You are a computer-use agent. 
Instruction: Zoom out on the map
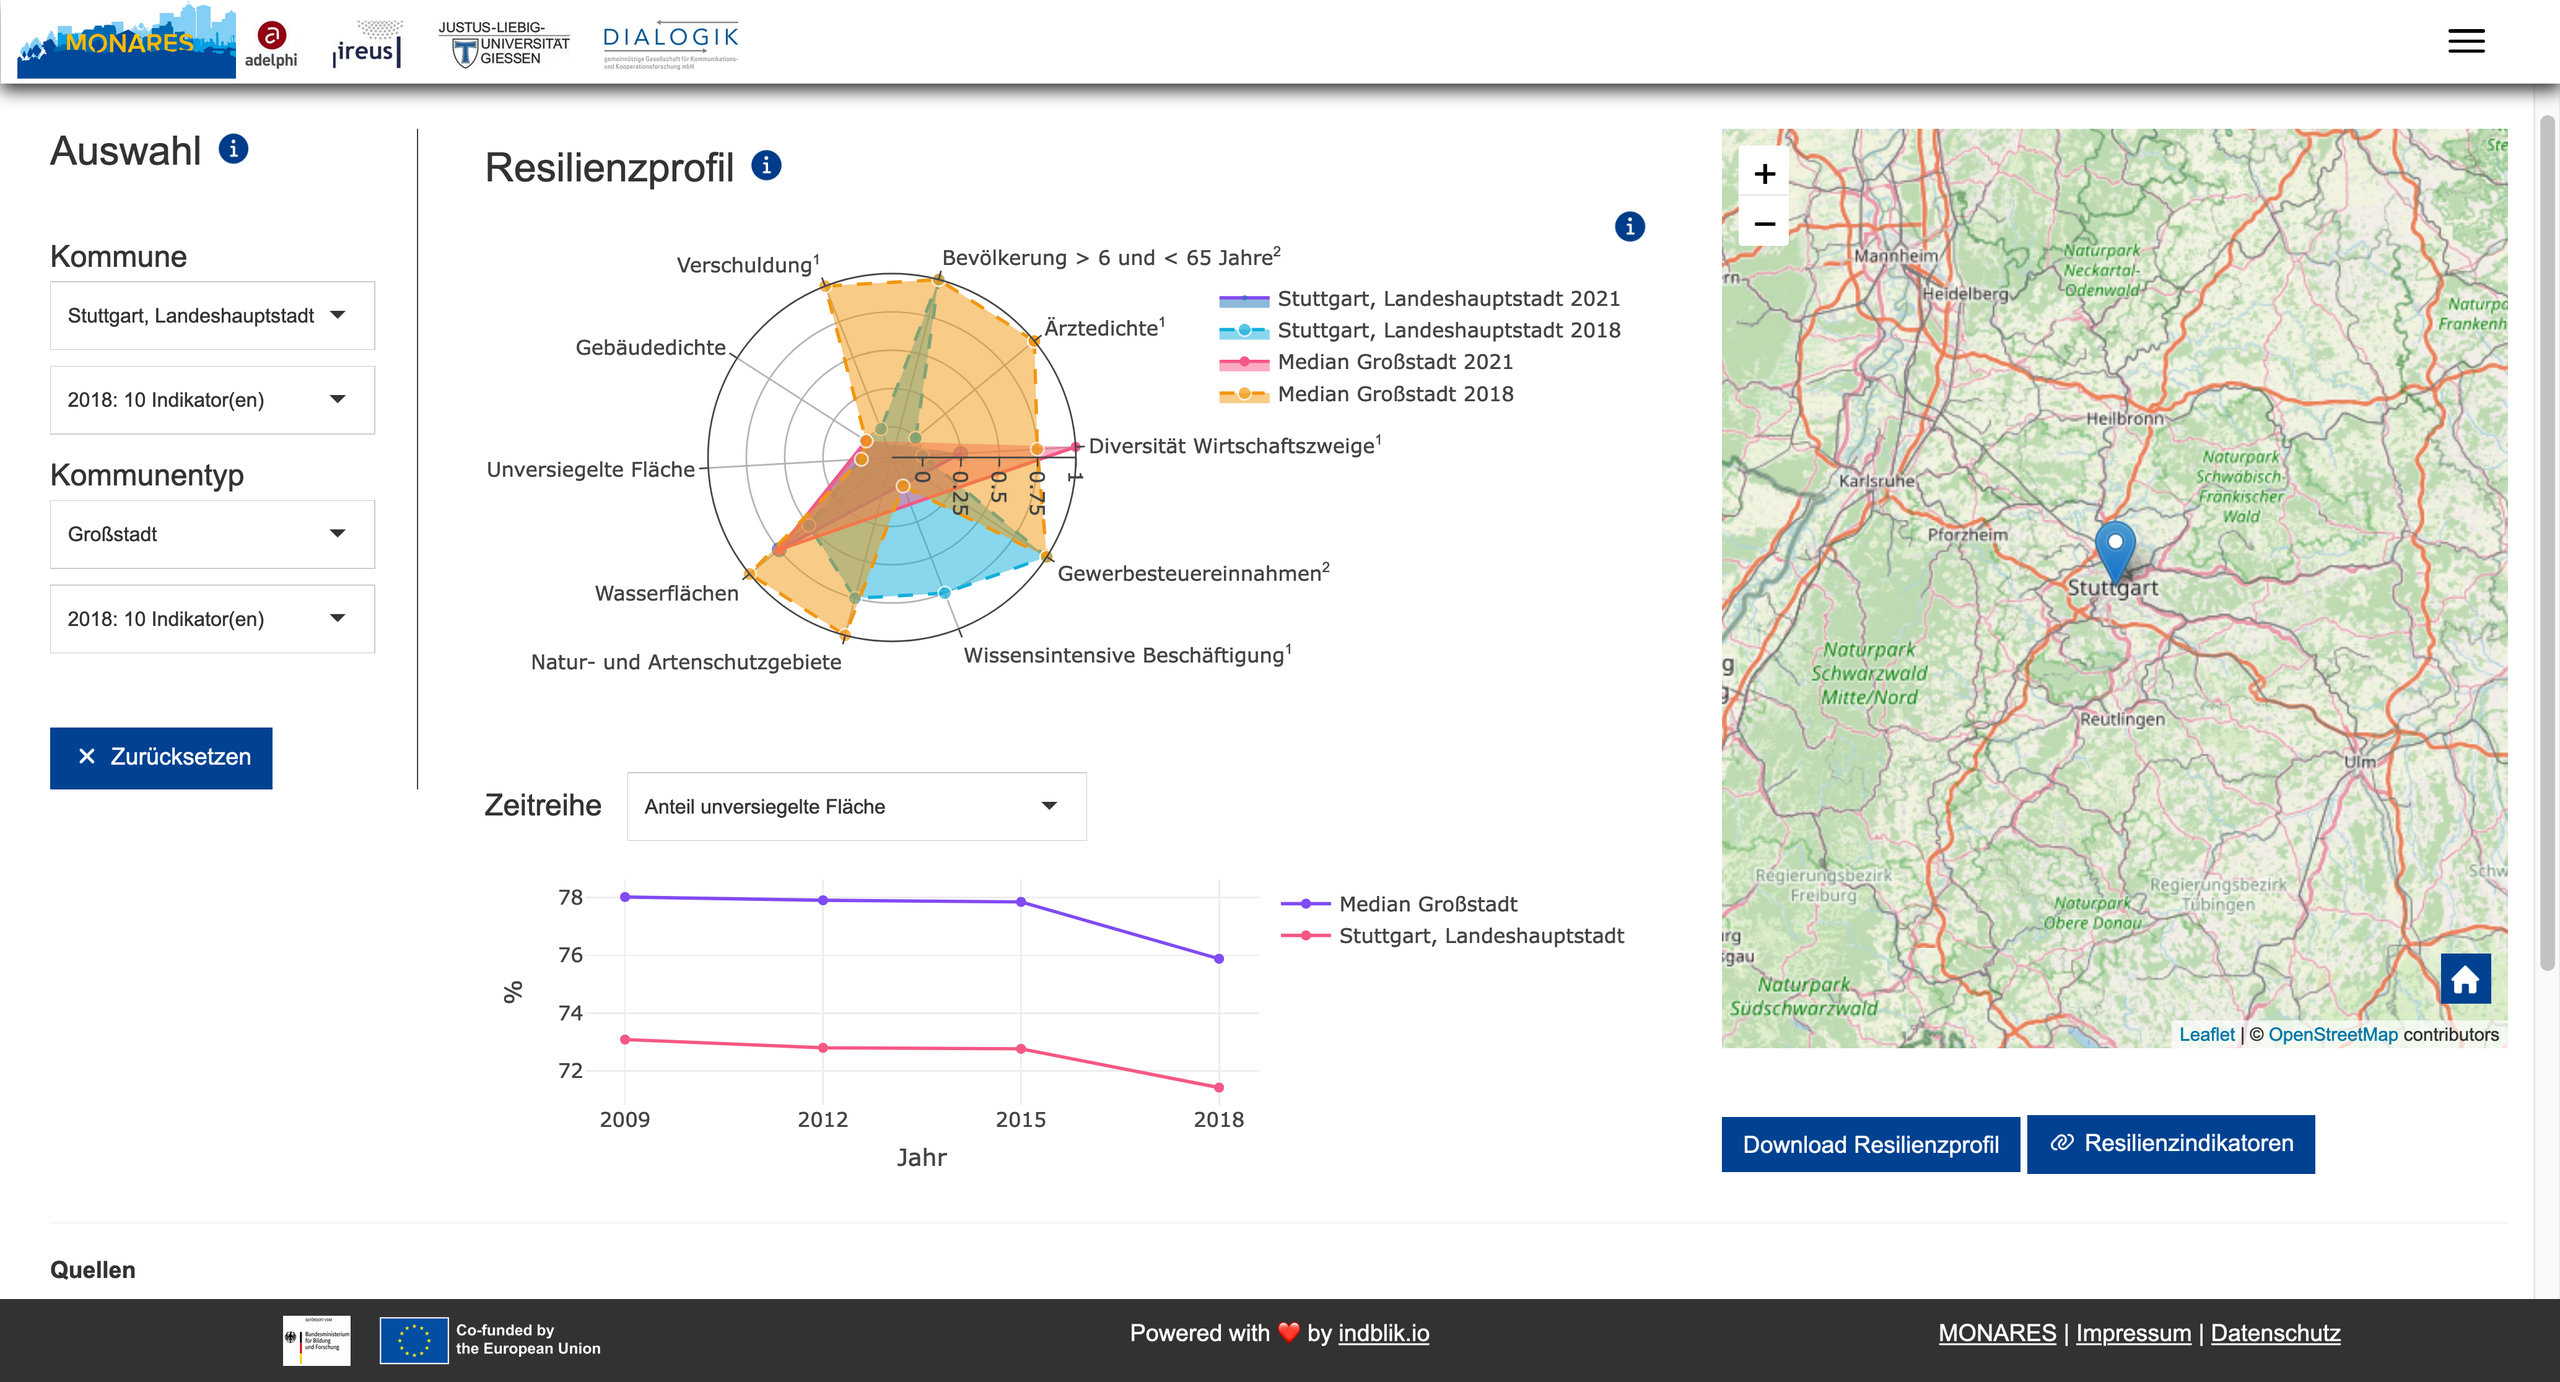1764,224
